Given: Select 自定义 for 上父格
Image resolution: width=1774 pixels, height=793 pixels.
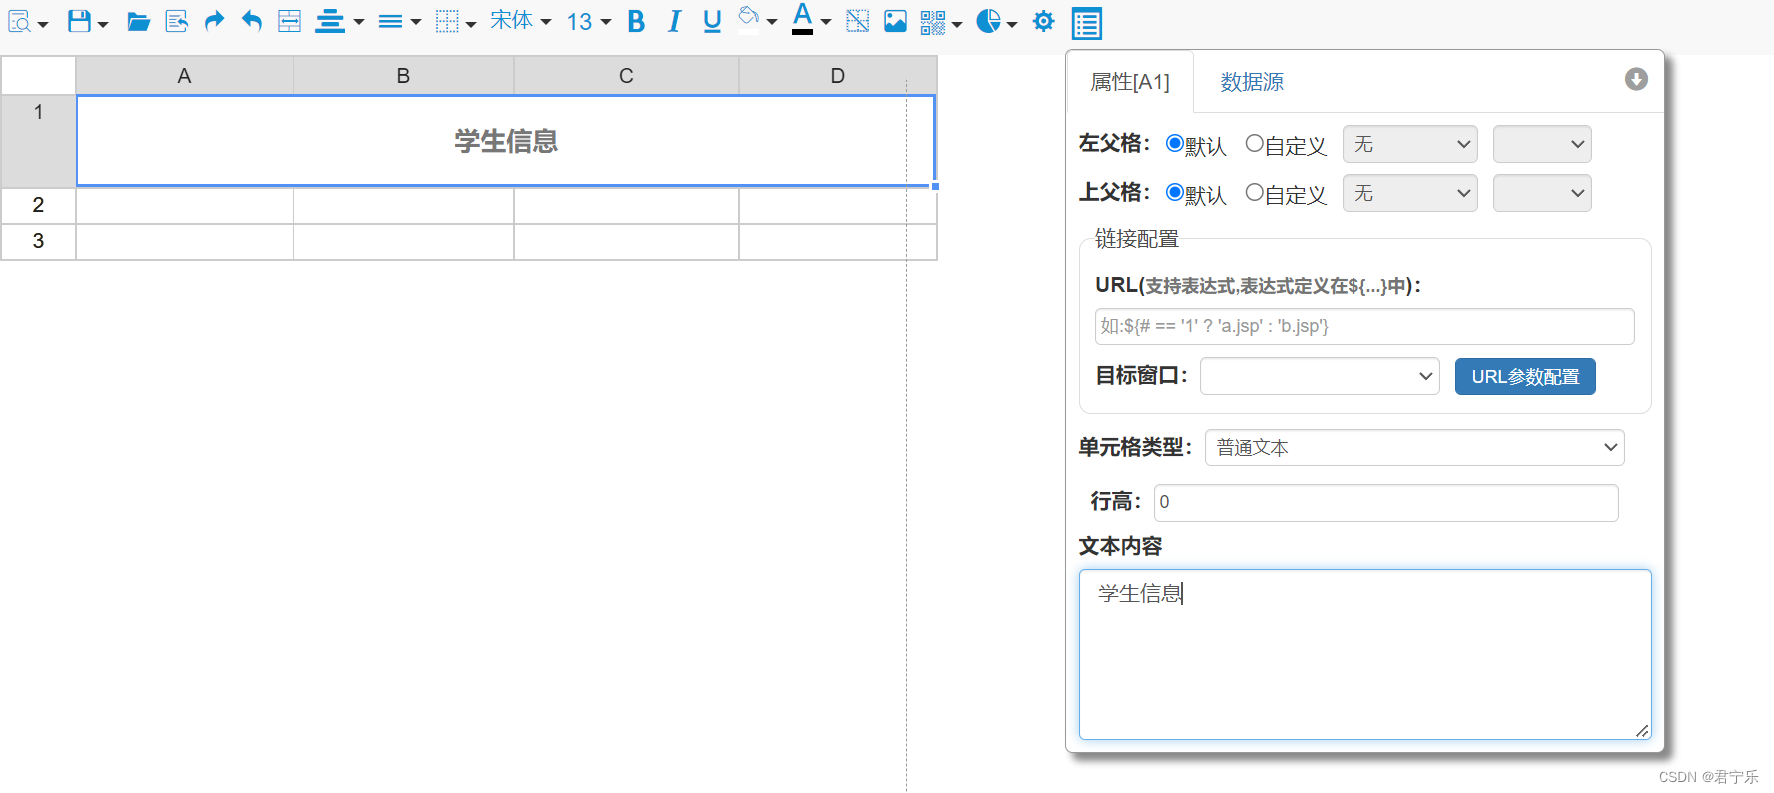Looking at the screenshot, I should [1254, 193].
